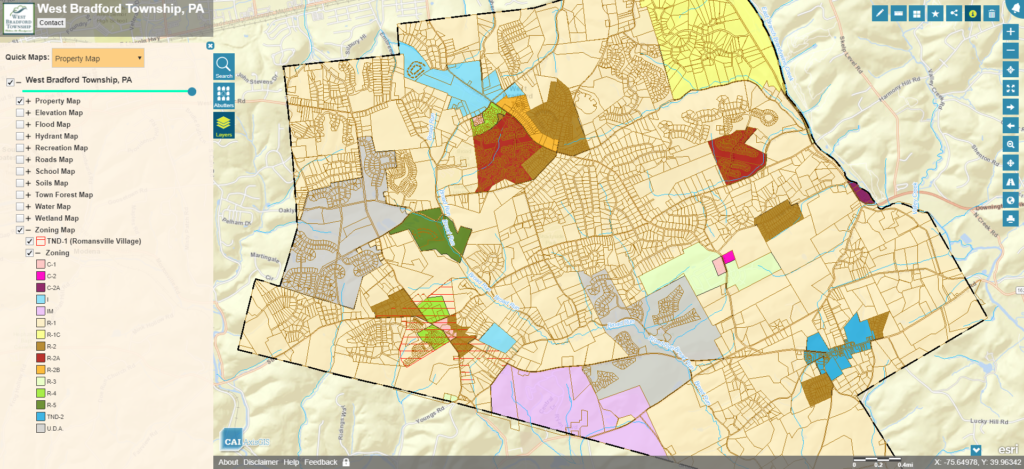Zoom out with the minus button
The width and height of the screenshot is (1024, 469).
pos(1011,50)
